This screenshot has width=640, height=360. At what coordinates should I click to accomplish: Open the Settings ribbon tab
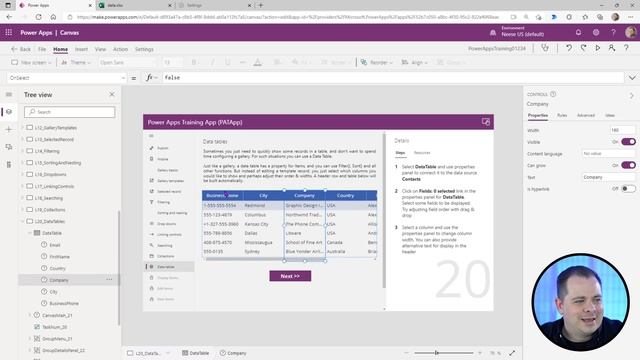click(x=144, y=49)
